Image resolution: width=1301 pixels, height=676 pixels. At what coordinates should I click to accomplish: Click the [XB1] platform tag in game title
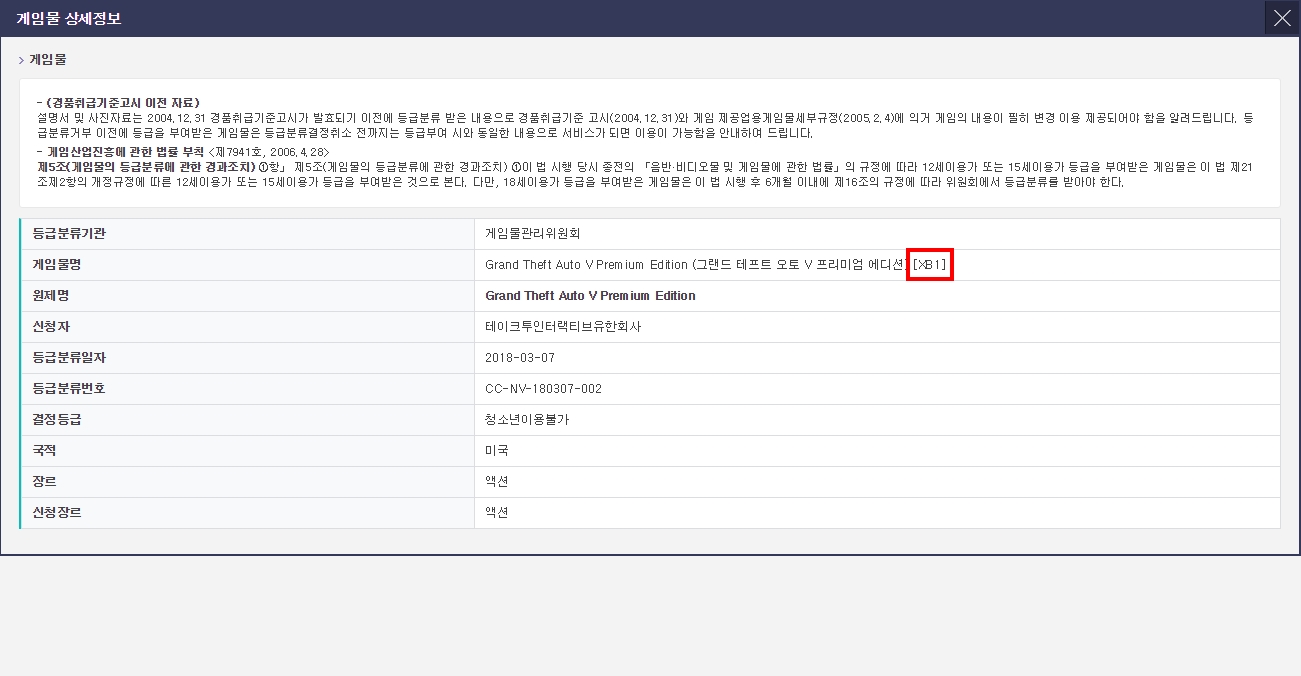[x=929, y=265]
